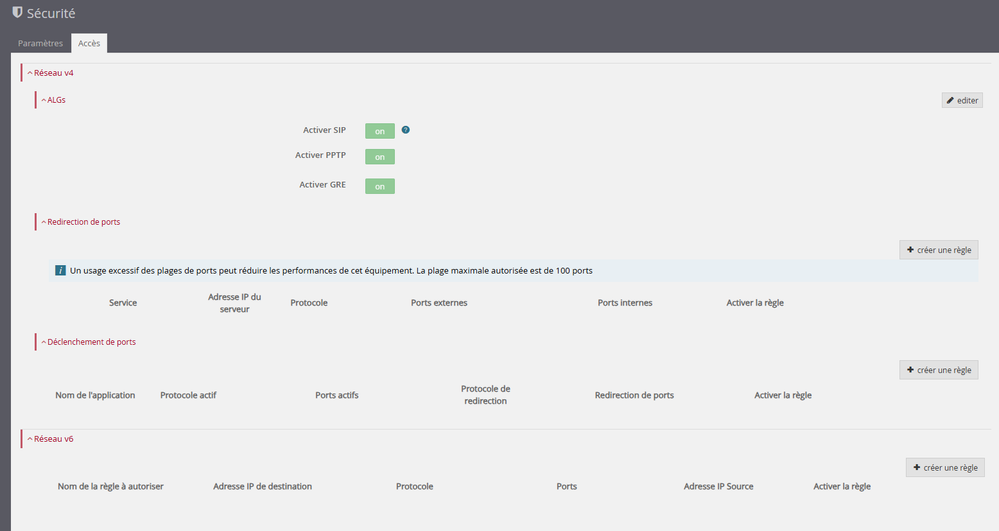The width and height of the screenshot is (999, 531).
Task: Create a new IPv6 network rule
Action: coord(945,468)
